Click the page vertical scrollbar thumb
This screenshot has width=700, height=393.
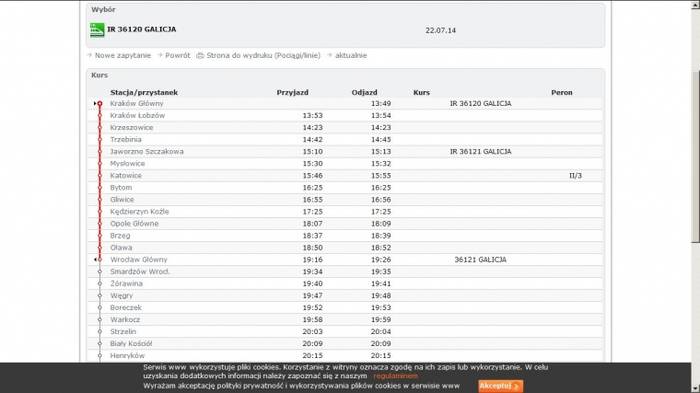coord(695,156)
